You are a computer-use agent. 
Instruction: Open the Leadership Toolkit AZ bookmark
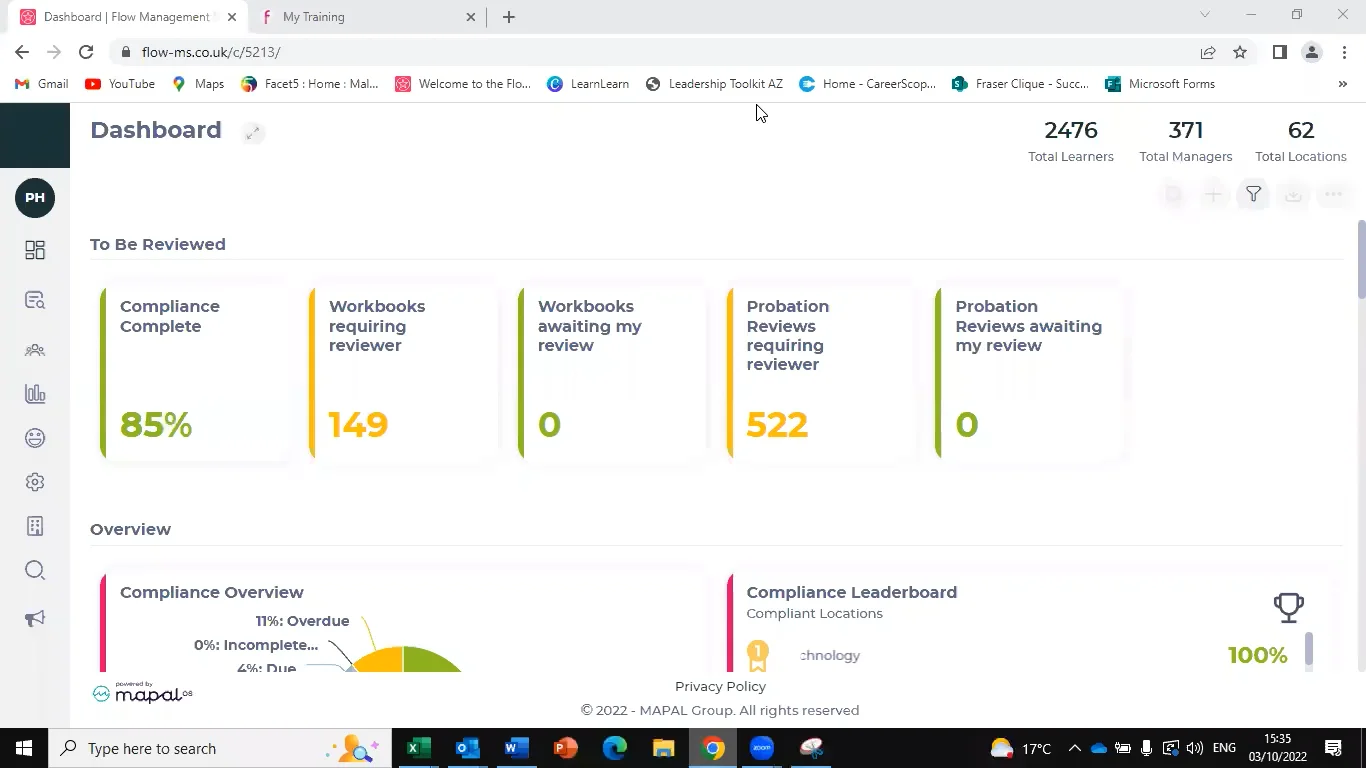[x=714, y=84]
